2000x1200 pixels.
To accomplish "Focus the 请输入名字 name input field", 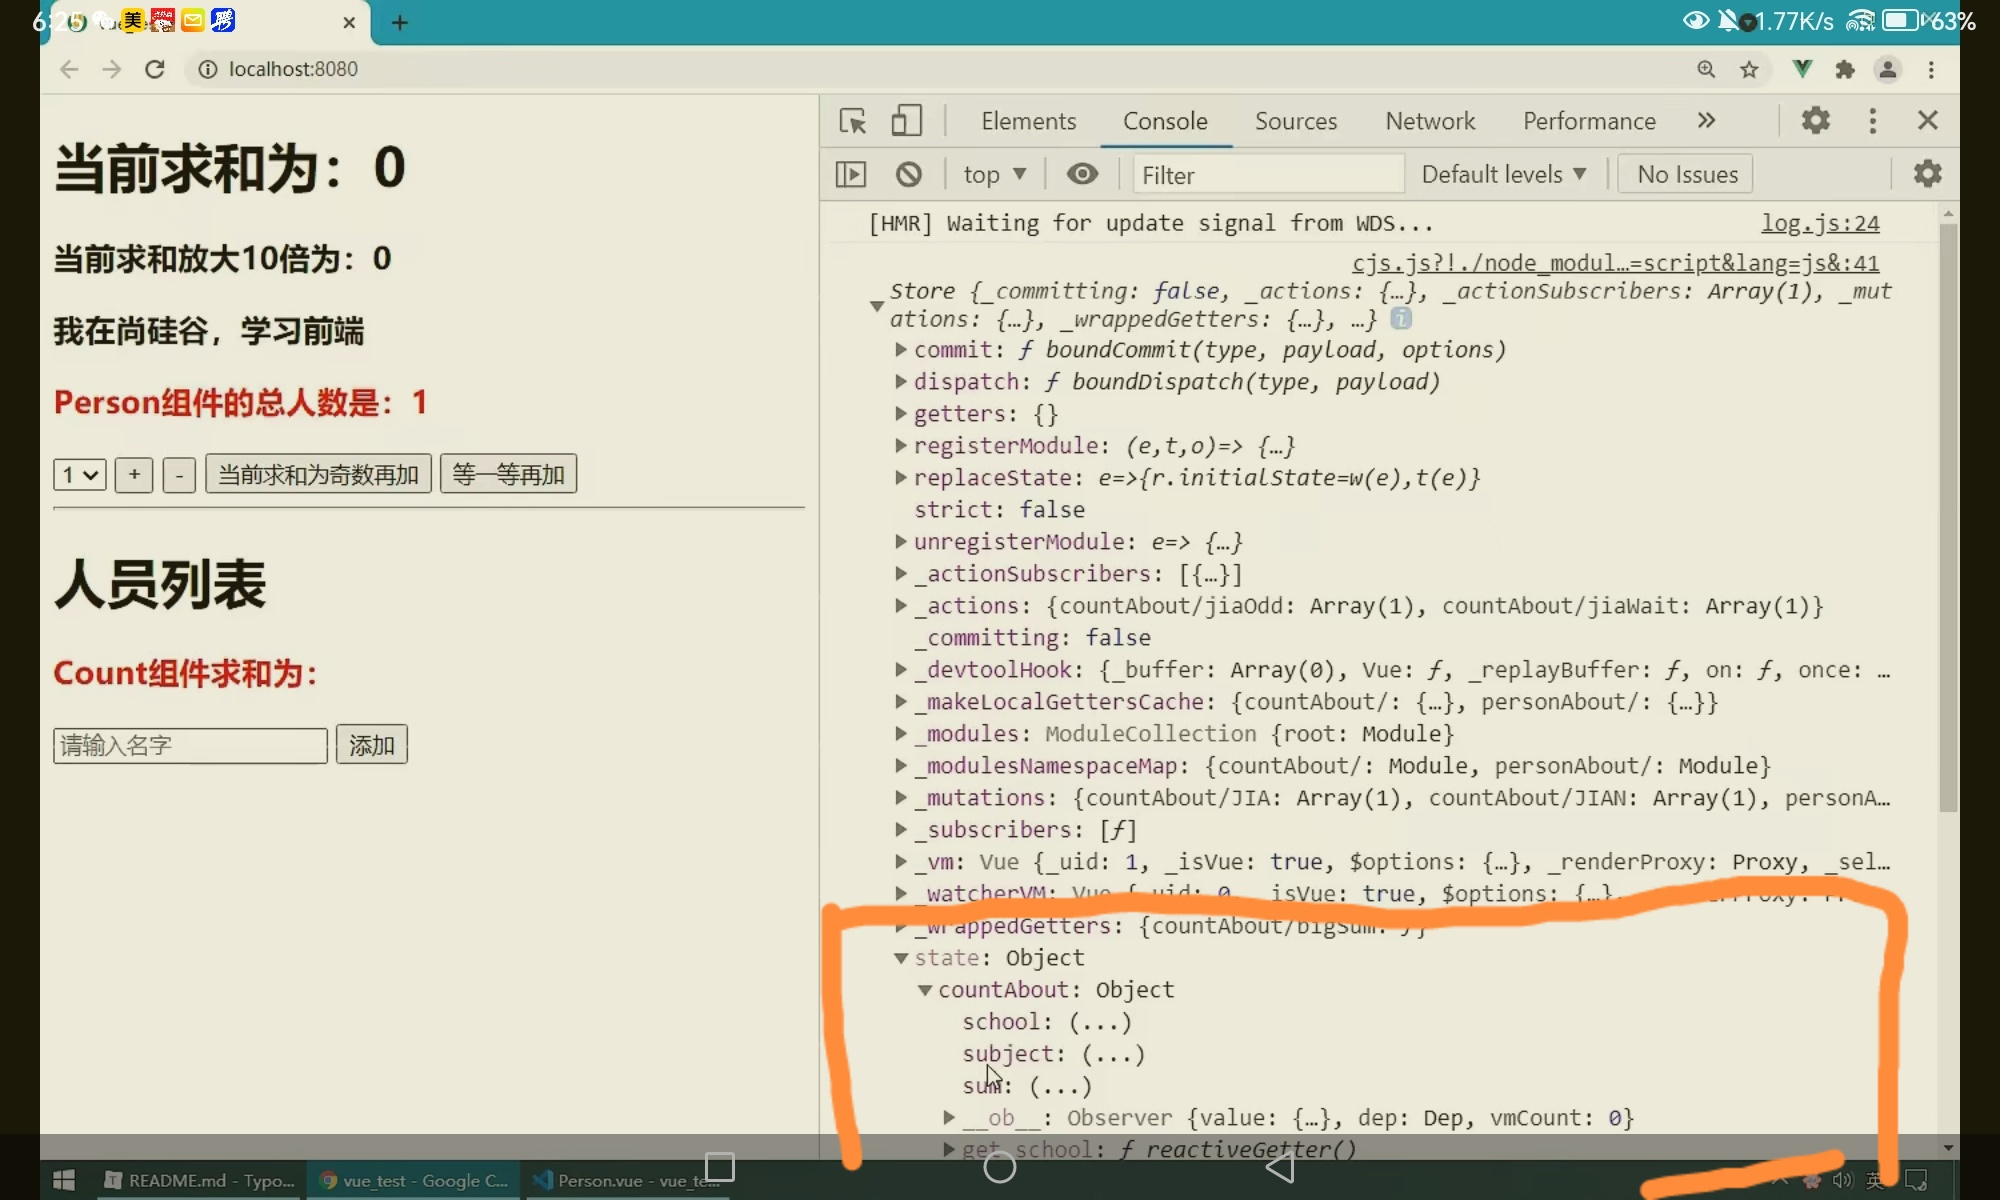I will tap(190, 745).
